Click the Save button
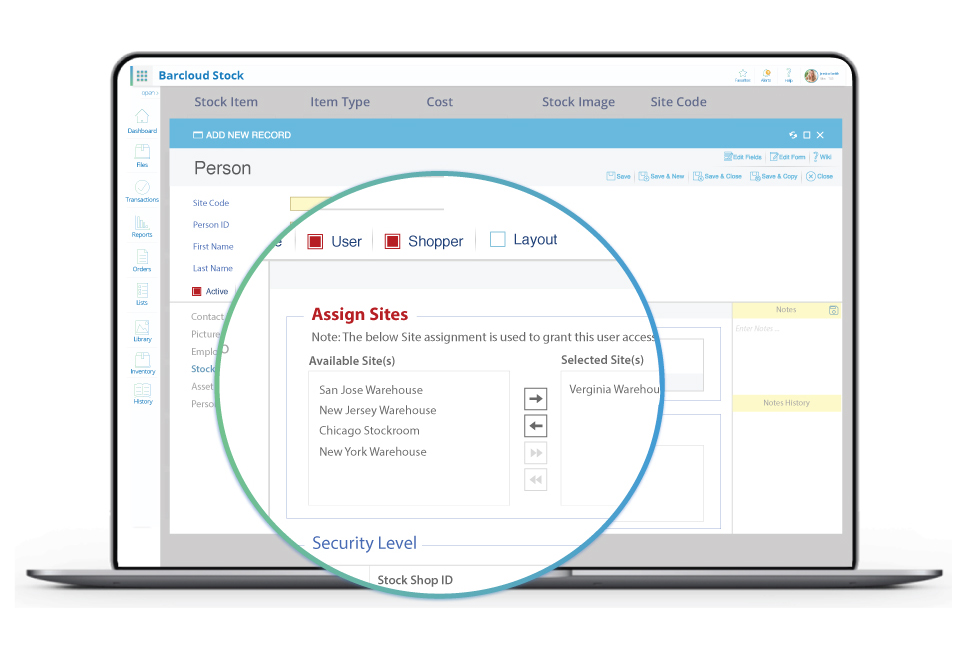Screen dimensions: 977x651 point(619,176)
